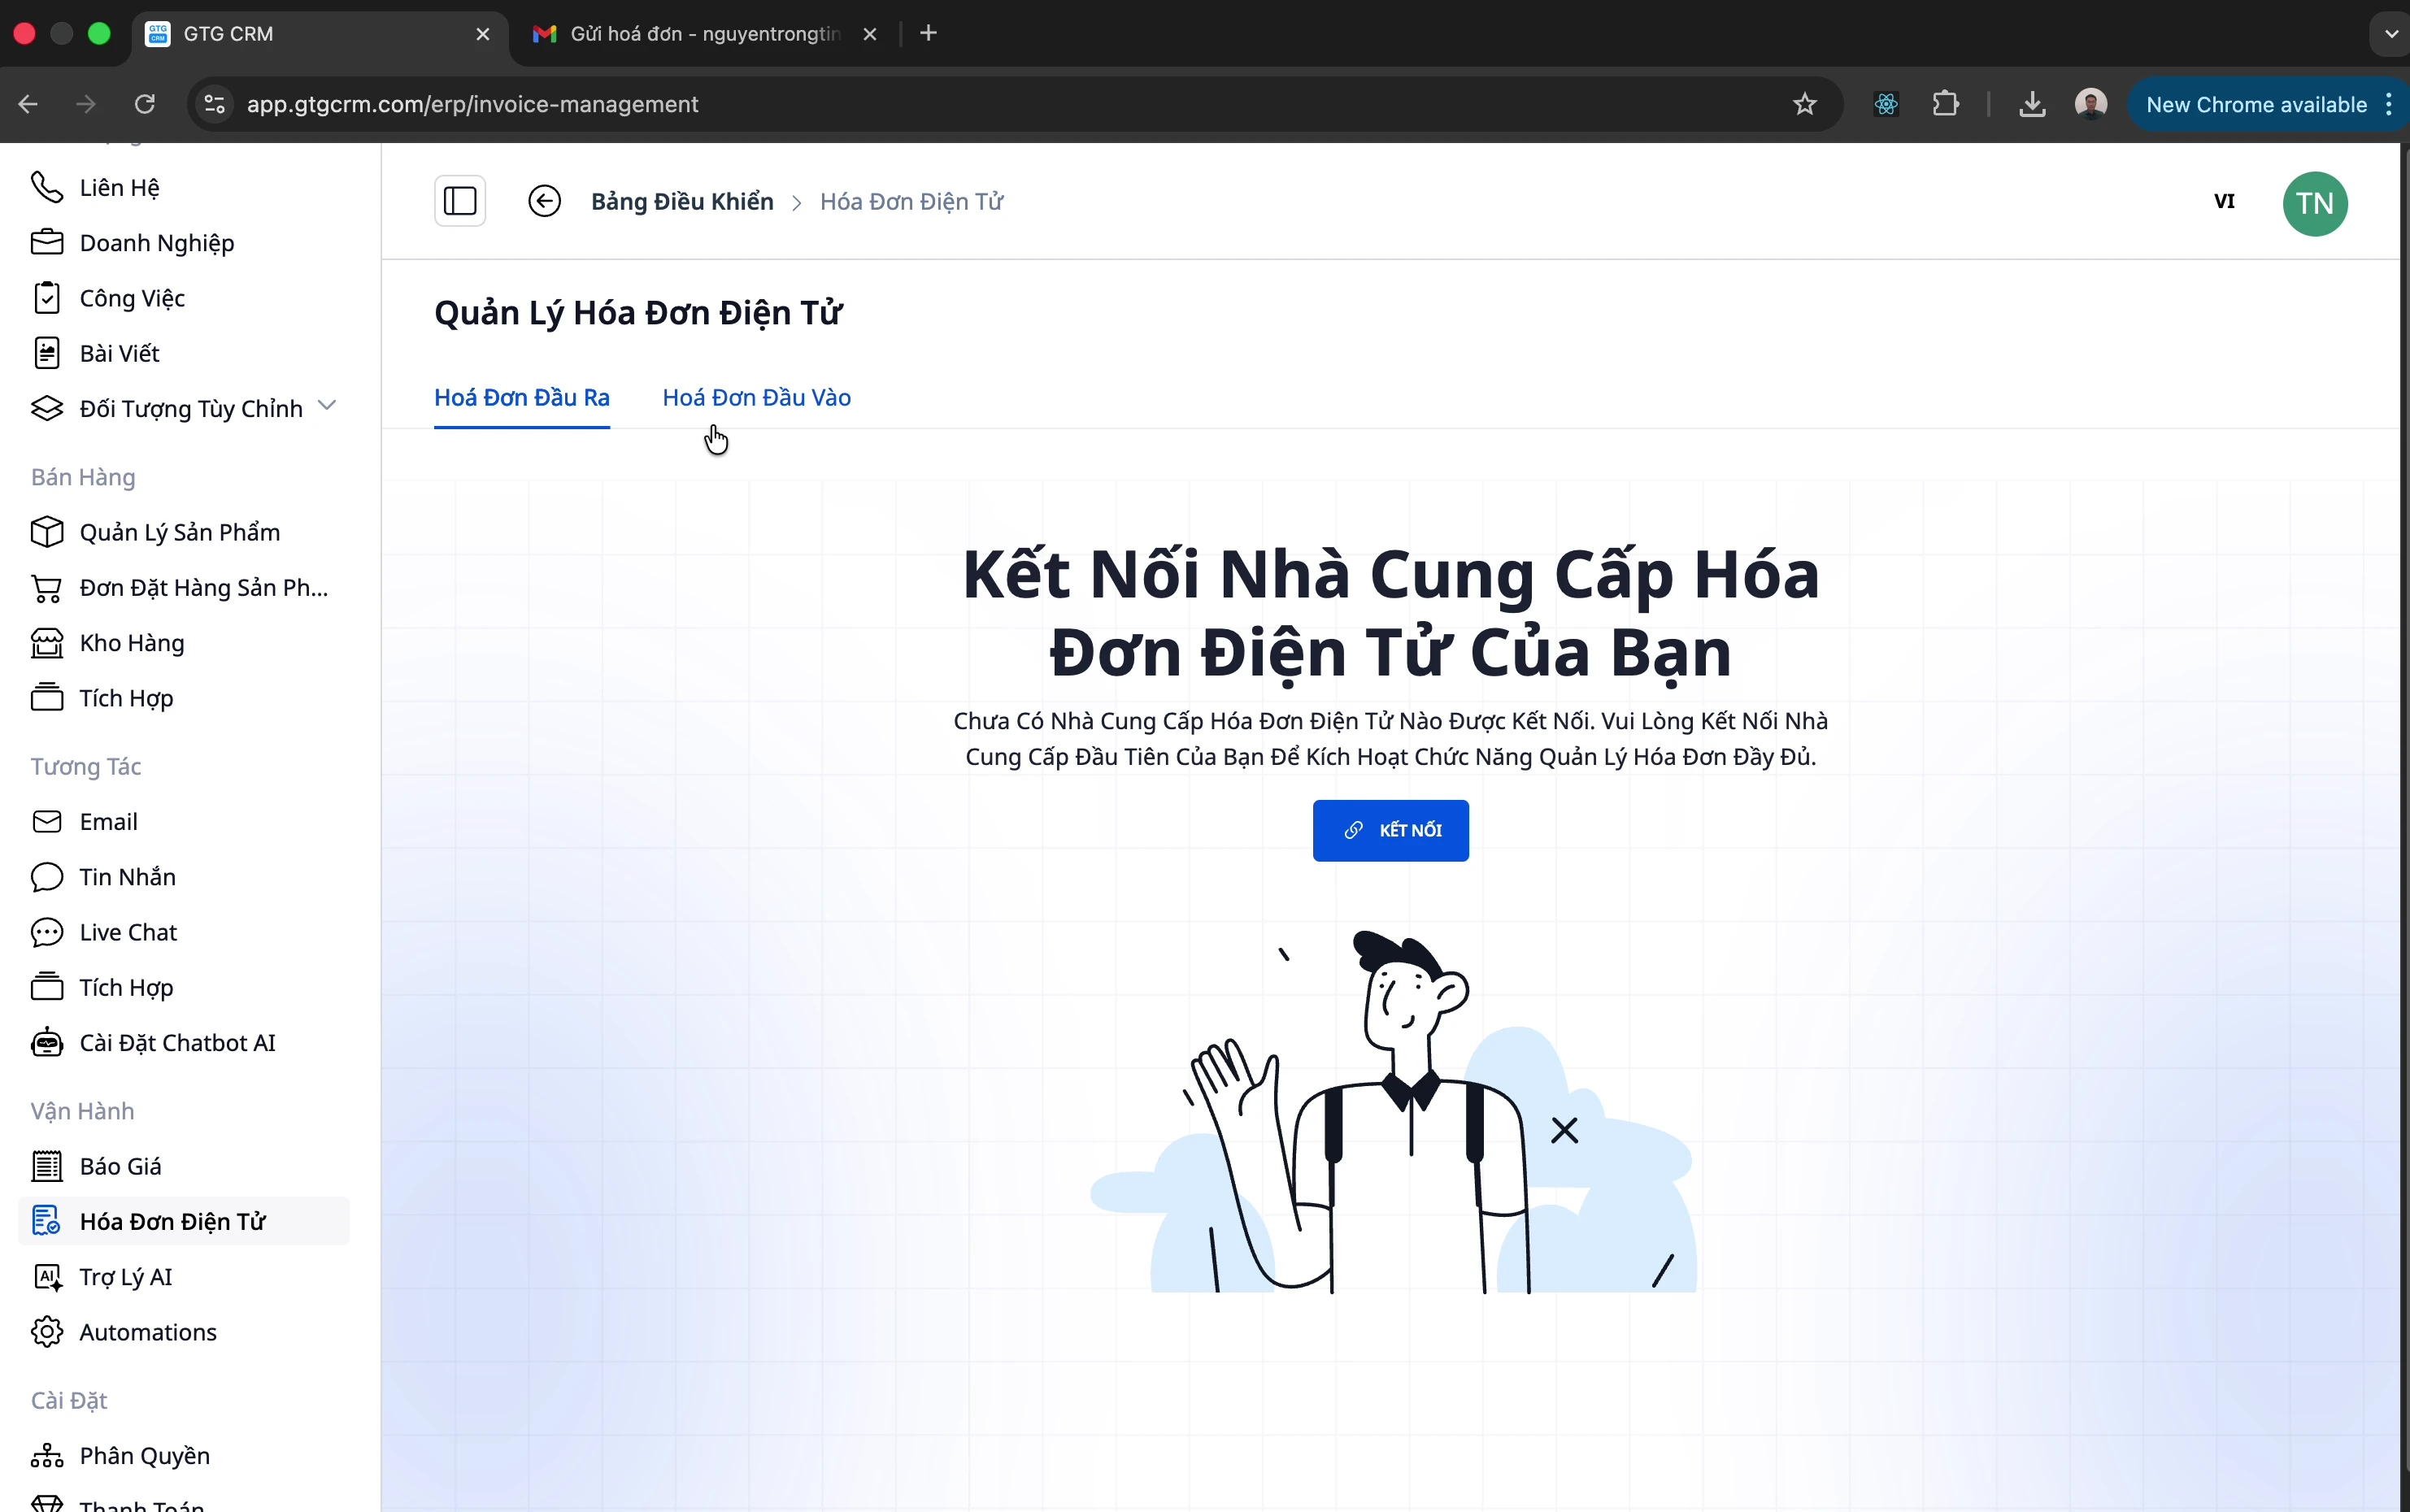Open Phân Quyền permissions settings
This screenshot has width=2410, height=1512.
point(144,1456)
